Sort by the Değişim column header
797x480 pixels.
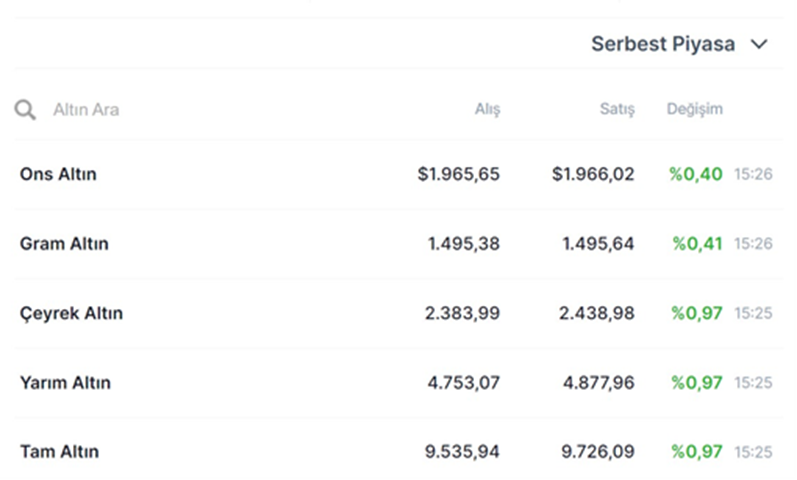(x=694, y=109)
